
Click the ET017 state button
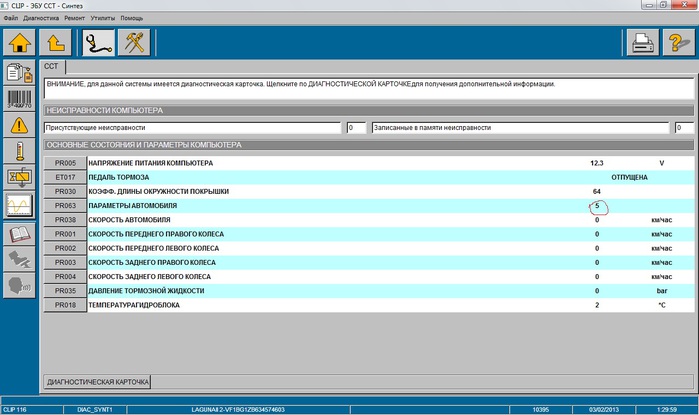tap(65, 177)
